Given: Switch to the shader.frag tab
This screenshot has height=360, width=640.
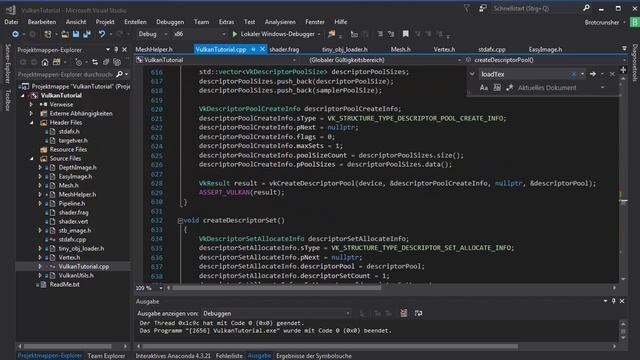Looking at the screenshot, I should click(284, 49).
